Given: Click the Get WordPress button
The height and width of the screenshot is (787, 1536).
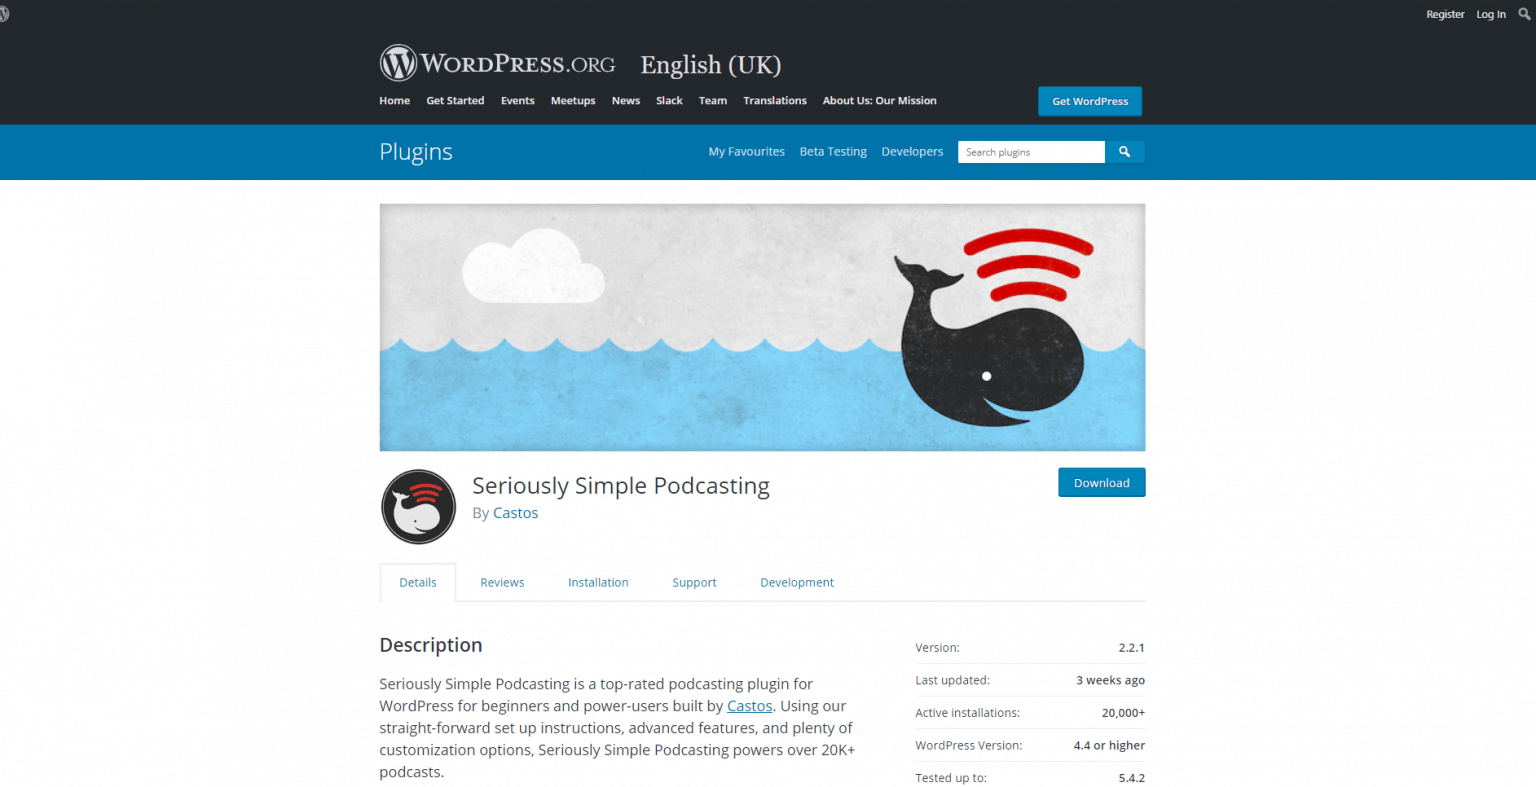Looking at the screenshot, I should pos(1090,101).
